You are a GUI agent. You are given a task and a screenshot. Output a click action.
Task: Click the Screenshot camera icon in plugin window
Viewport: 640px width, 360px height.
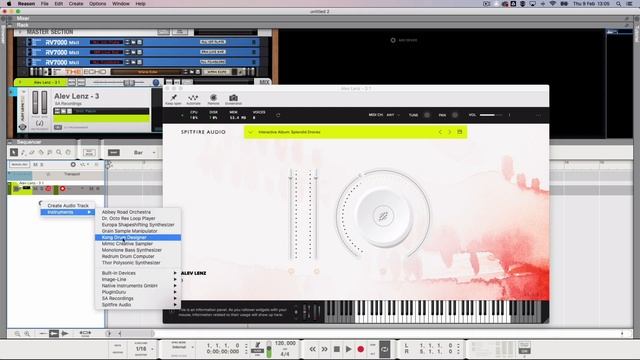233,99
